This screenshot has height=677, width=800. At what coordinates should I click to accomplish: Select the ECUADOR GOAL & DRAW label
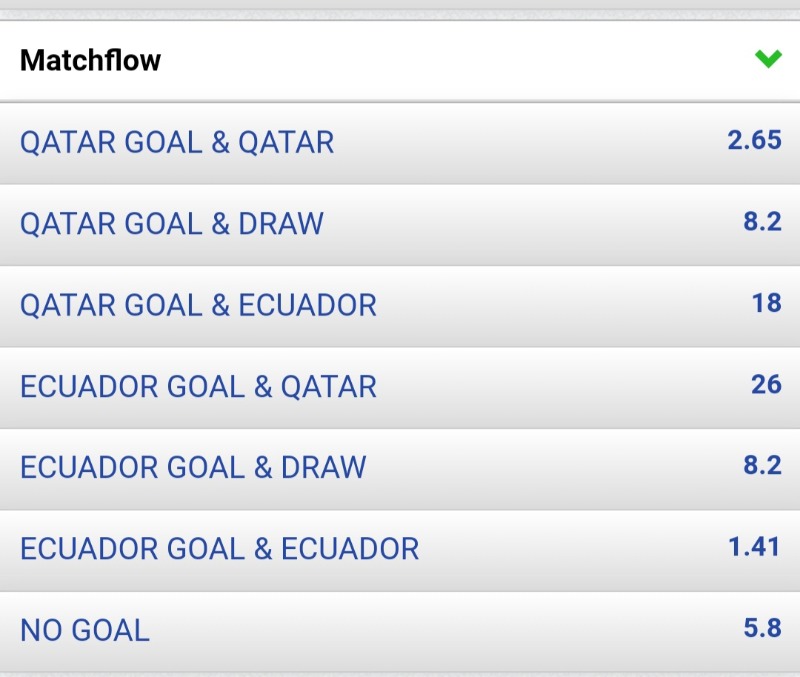tap(193, 467)
